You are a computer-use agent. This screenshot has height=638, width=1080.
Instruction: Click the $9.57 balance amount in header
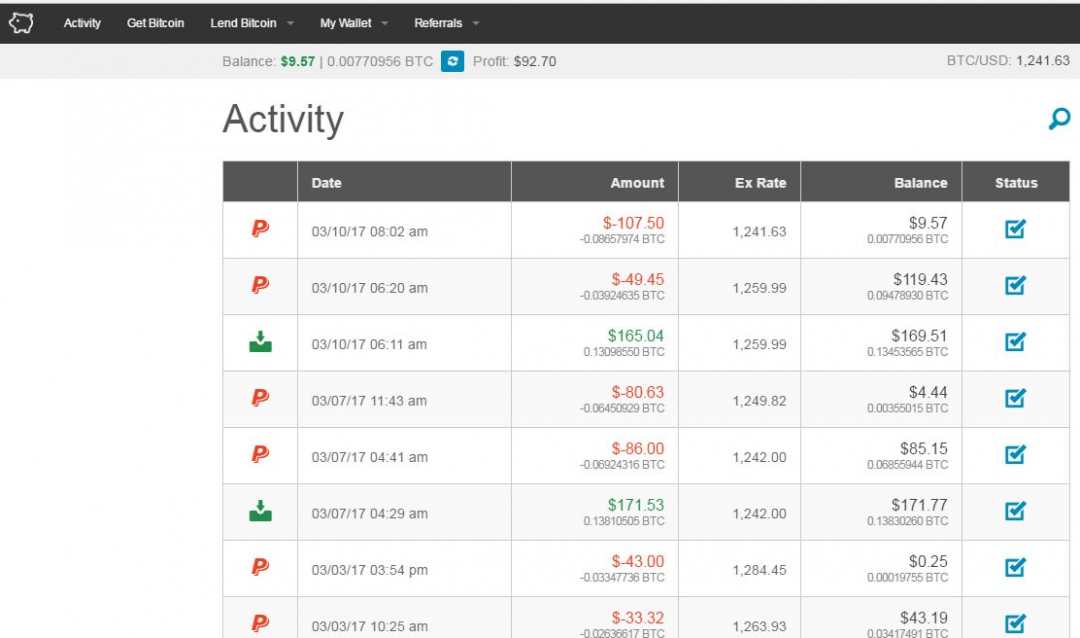tap(297, 61)
